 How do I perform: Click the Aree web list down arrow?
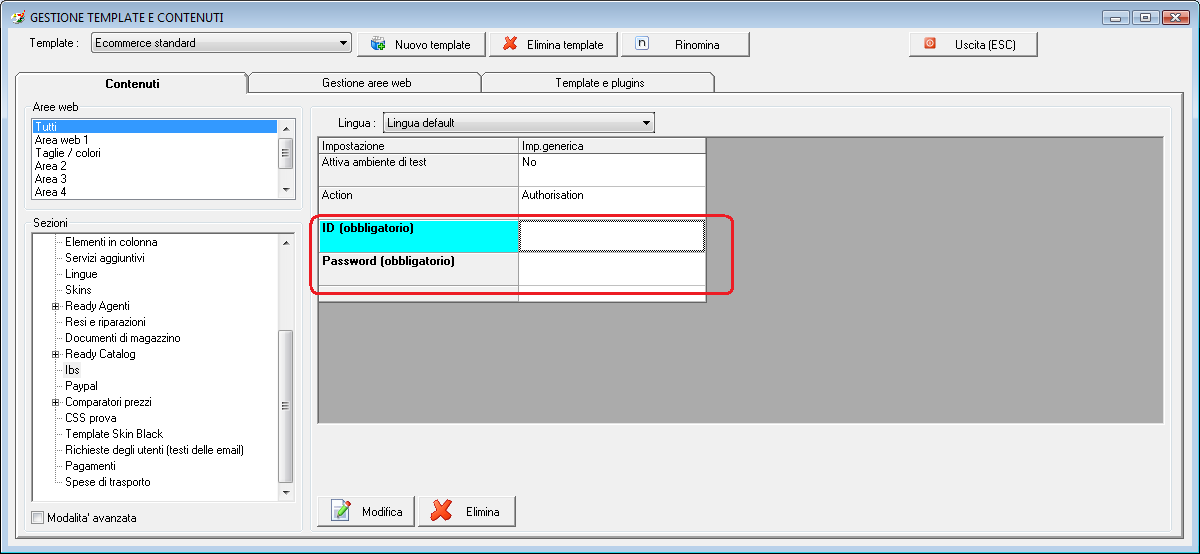coord(285,190)
